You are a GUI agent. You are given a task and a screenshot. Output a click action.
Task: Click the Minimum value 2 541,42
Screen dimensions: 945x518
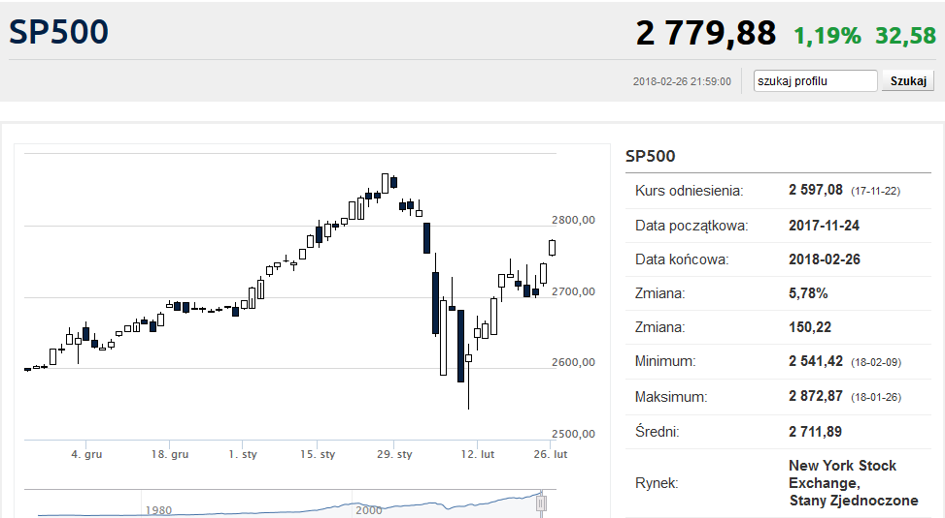click(x=817, y=361)
